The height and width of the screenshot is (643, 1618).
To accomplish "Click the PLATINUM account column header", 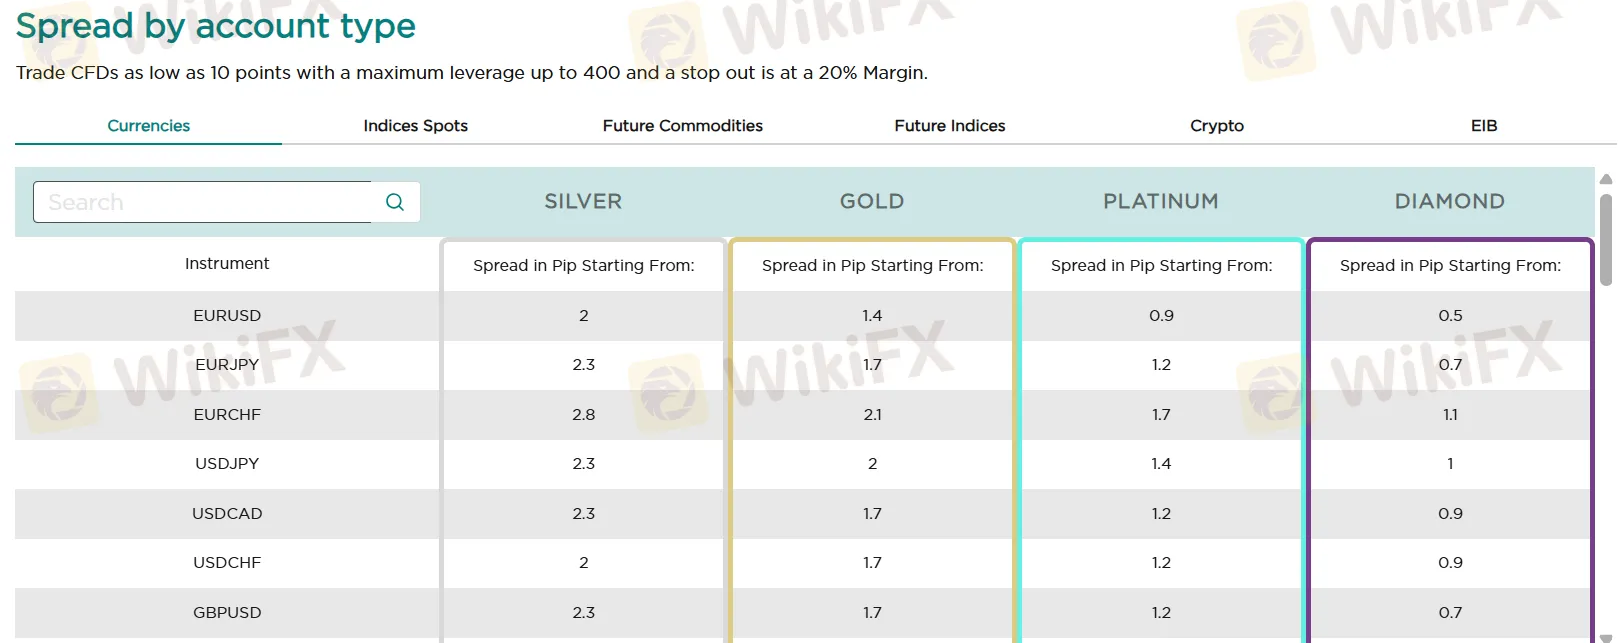I will click(x=1161, y=202).
